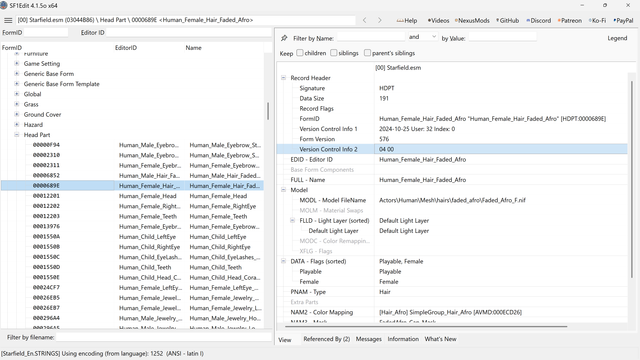
Task: Navigate forward with the right arrow
Action: coord(380,20)
